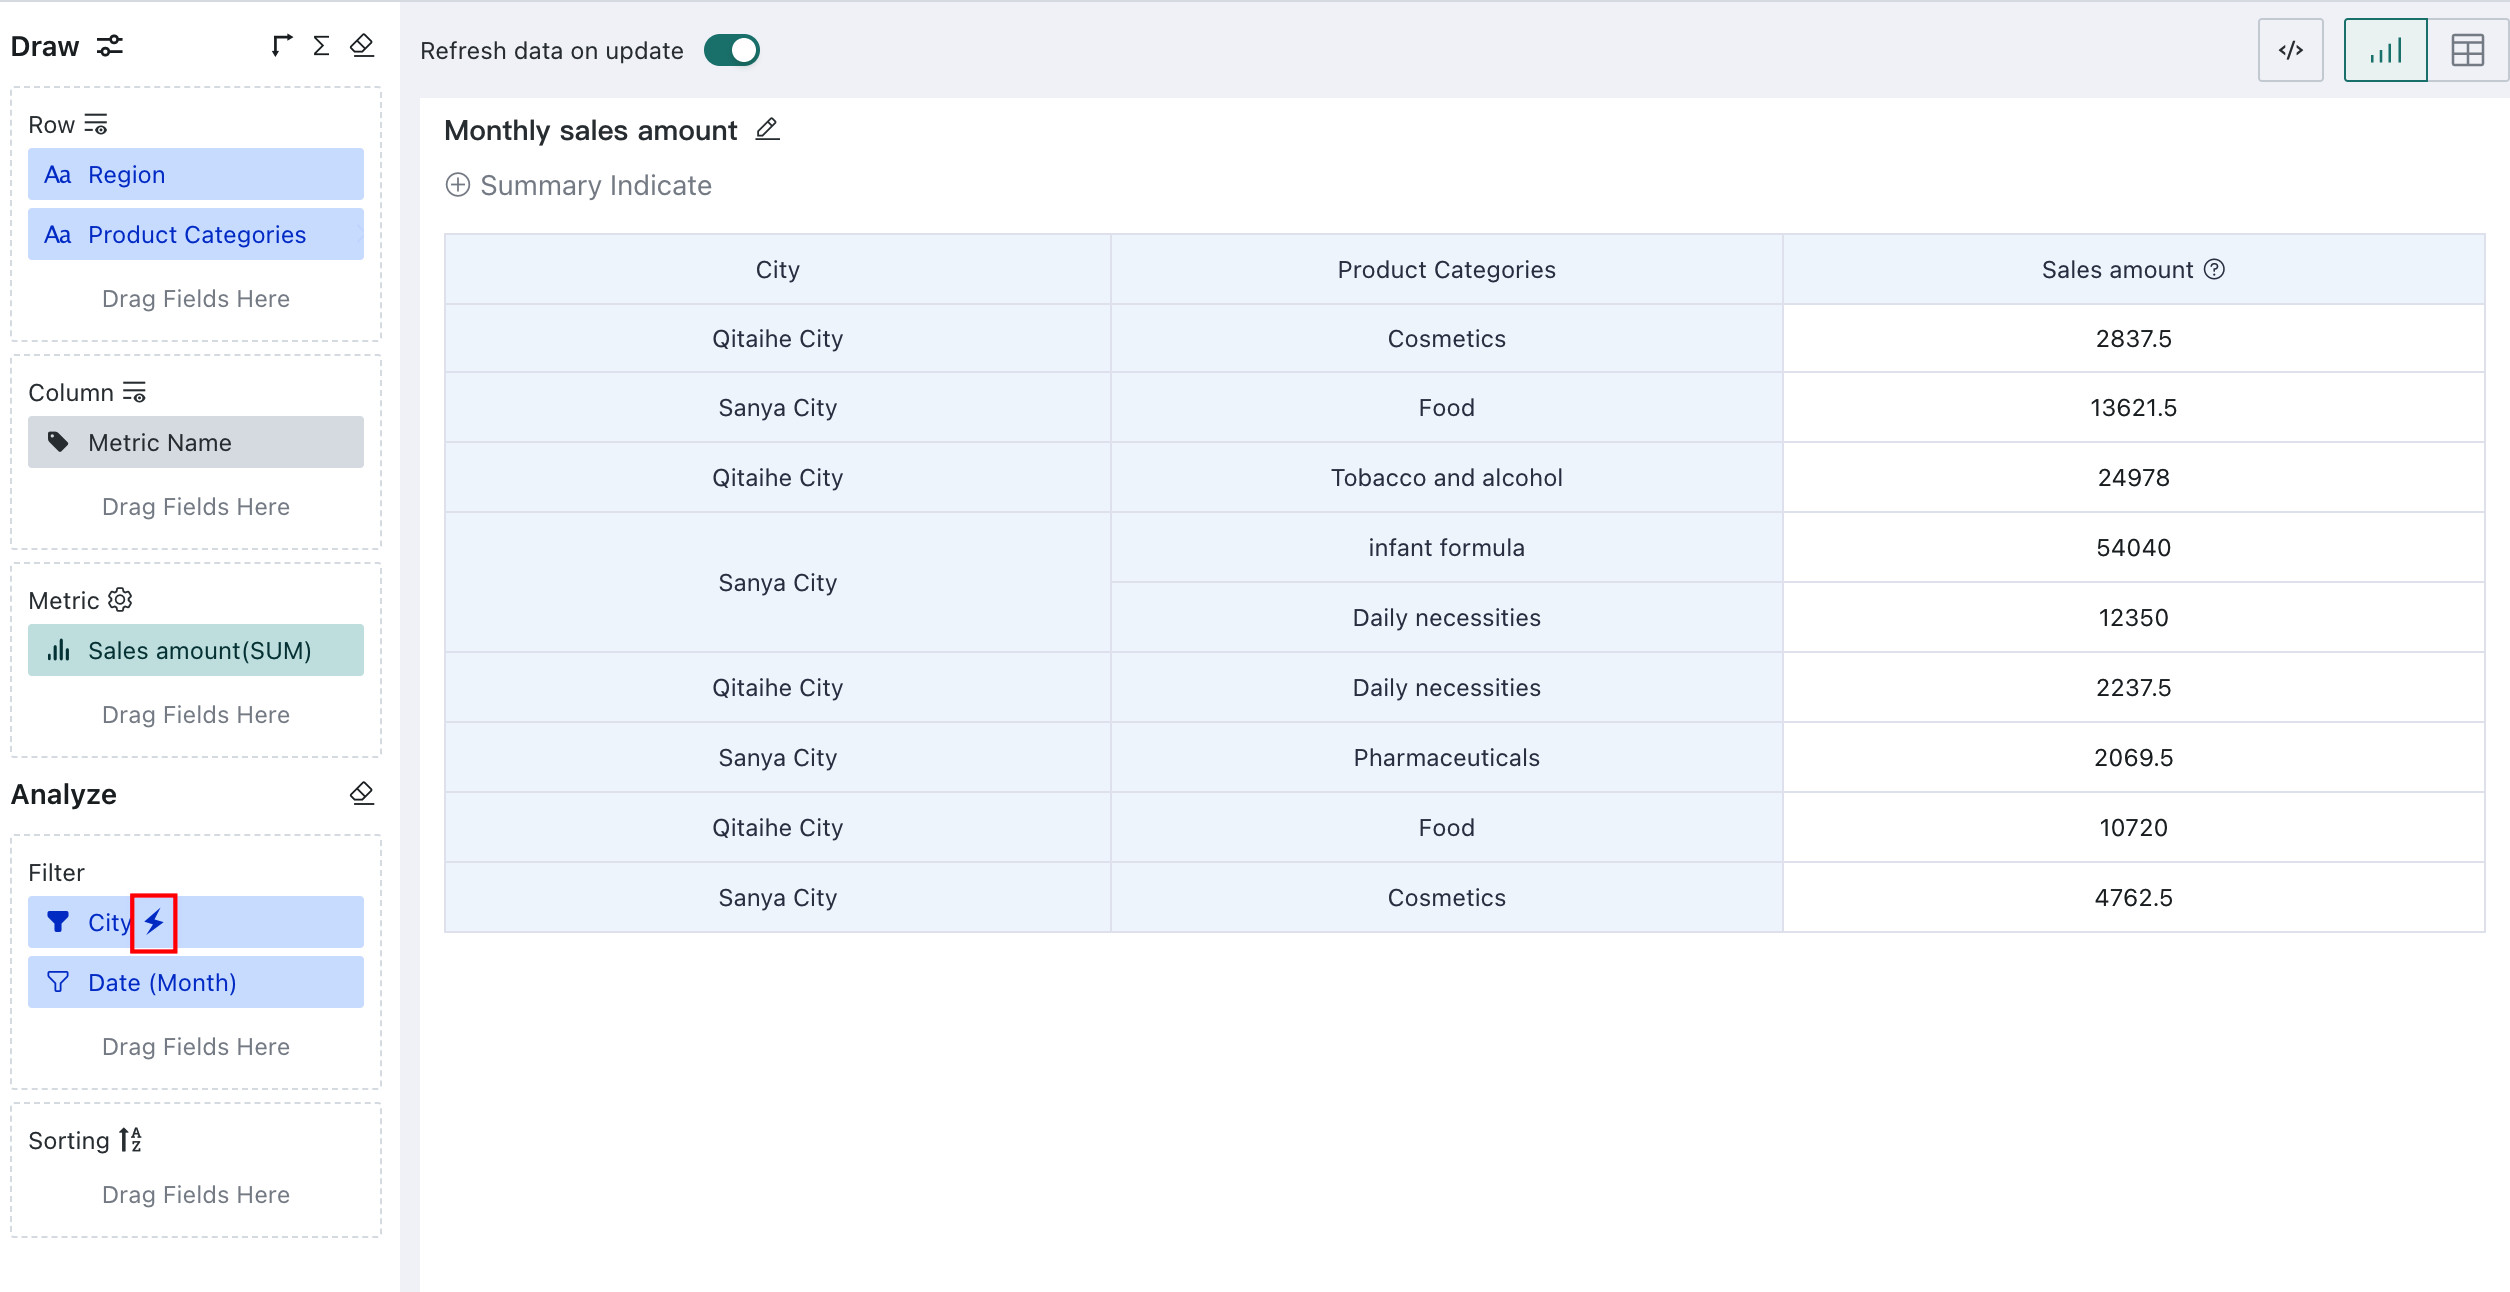Click the infant formula cell

1446,548
